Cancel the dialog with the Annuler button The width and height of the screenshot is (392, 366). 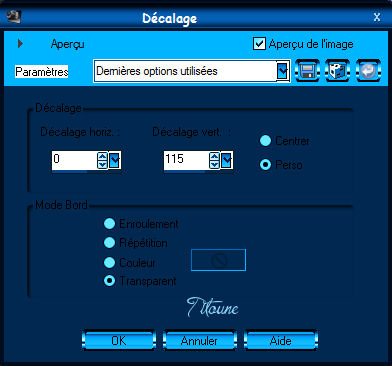click(199, 340)
